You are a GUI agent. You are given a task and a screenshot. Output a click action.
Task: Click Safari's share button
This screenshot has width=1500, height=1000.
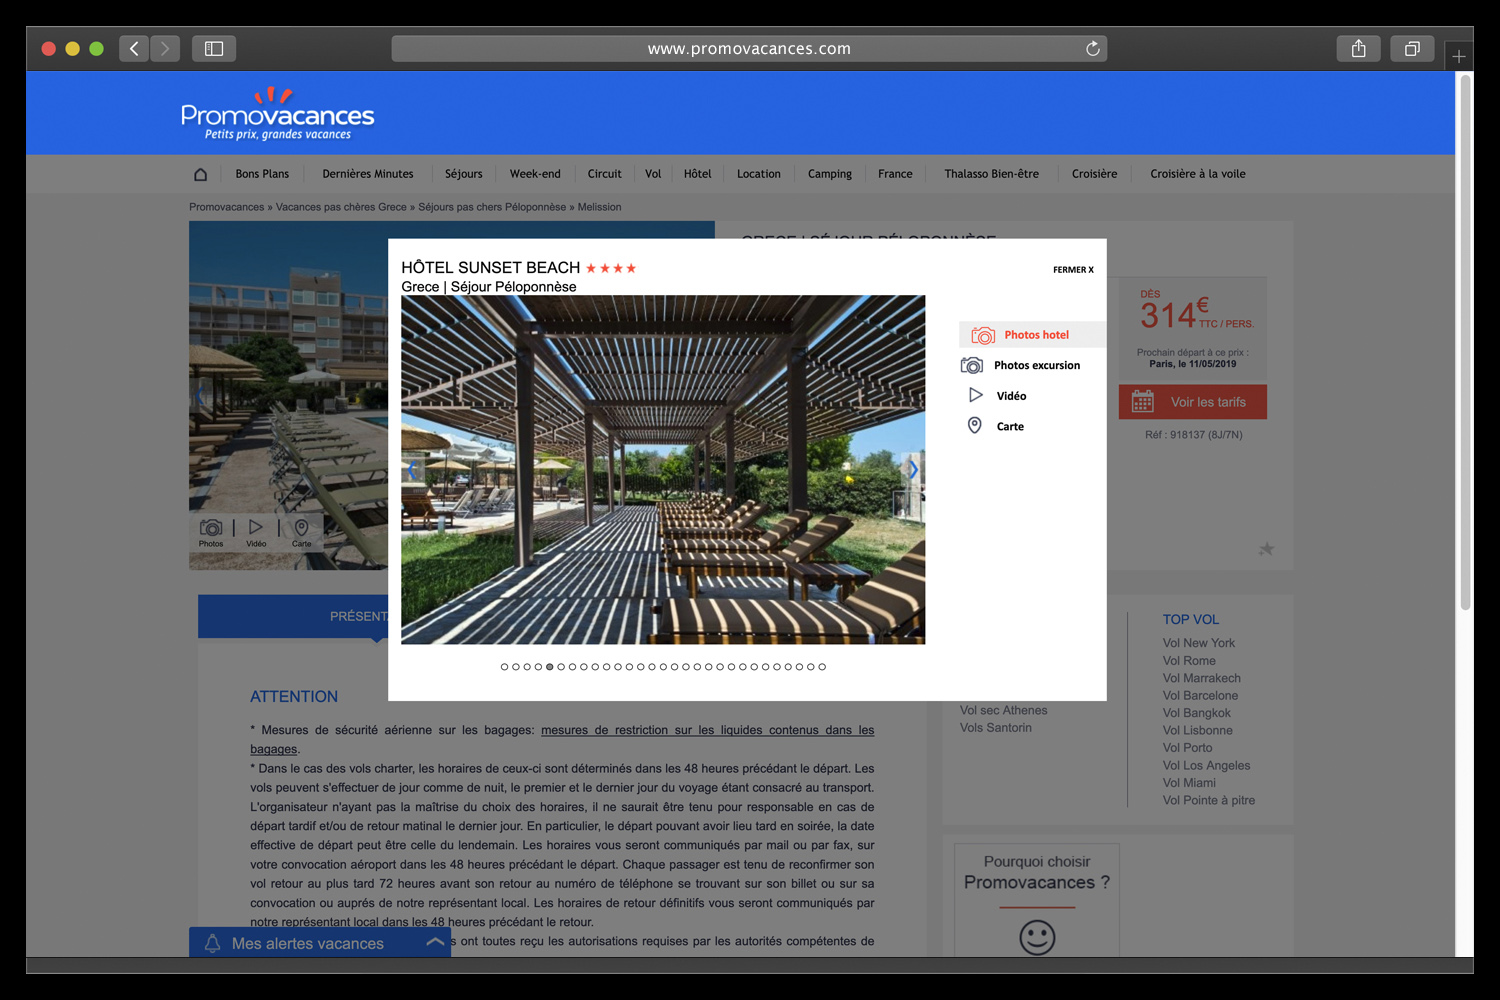pos(1358,49)
